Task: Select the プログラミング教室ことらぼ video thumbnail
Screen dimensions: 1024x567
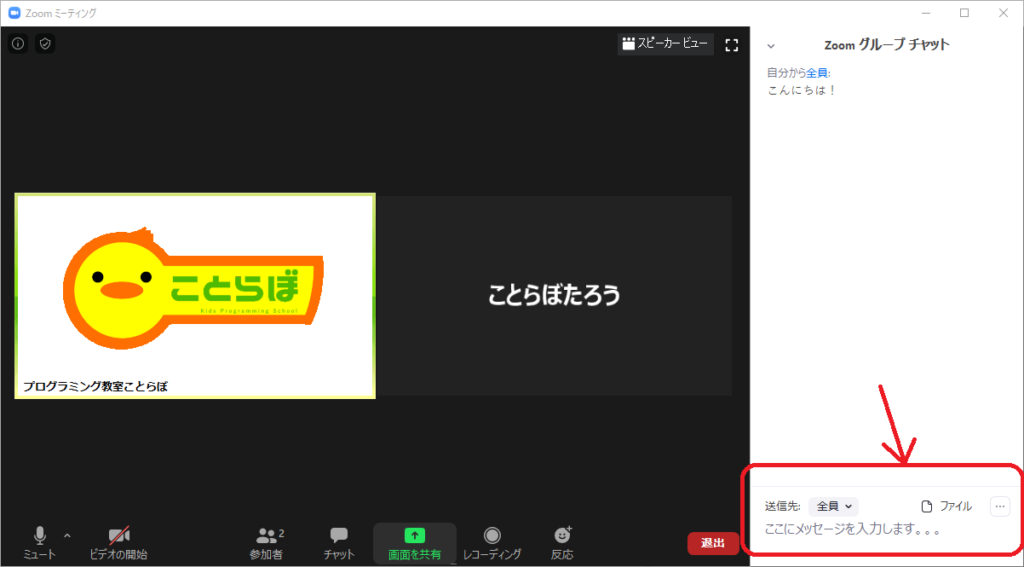Action: tap(195, 296)
